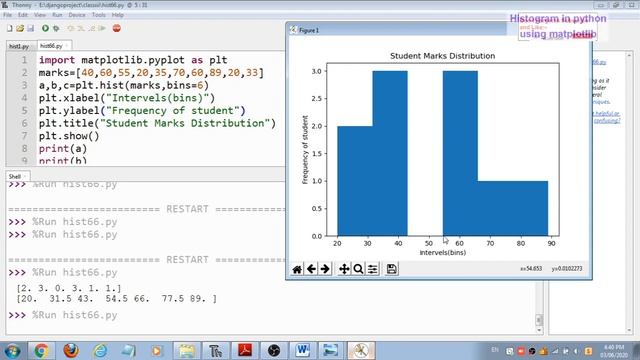Image resolution: width=640 pixels, height=360 pixels.
Task: Click the marks list on line 2
Action: point(170,73)
